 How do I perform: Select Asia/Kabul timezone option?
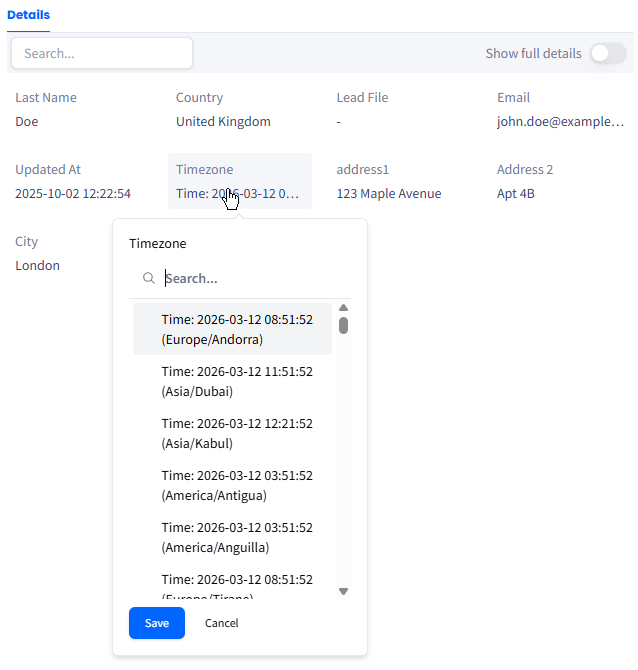coord(232,433)
